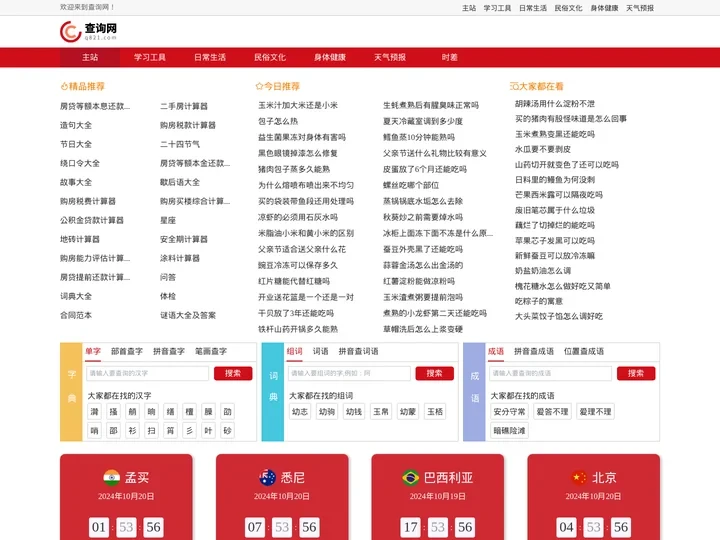The width and height of the screenshot is (720, 540).
Task: Click the 孟买 city time card title
Action: coord(137,478)
